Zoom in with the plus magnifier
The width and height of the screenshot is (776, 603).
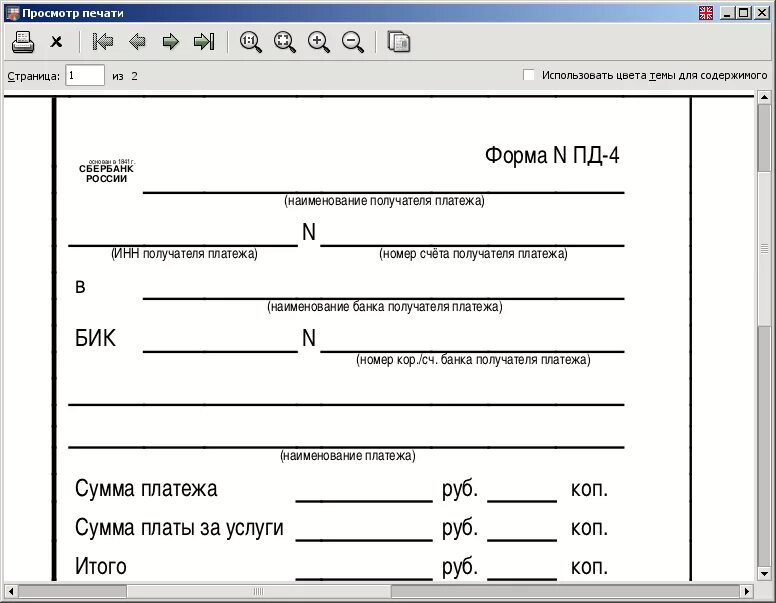[319, 42]
